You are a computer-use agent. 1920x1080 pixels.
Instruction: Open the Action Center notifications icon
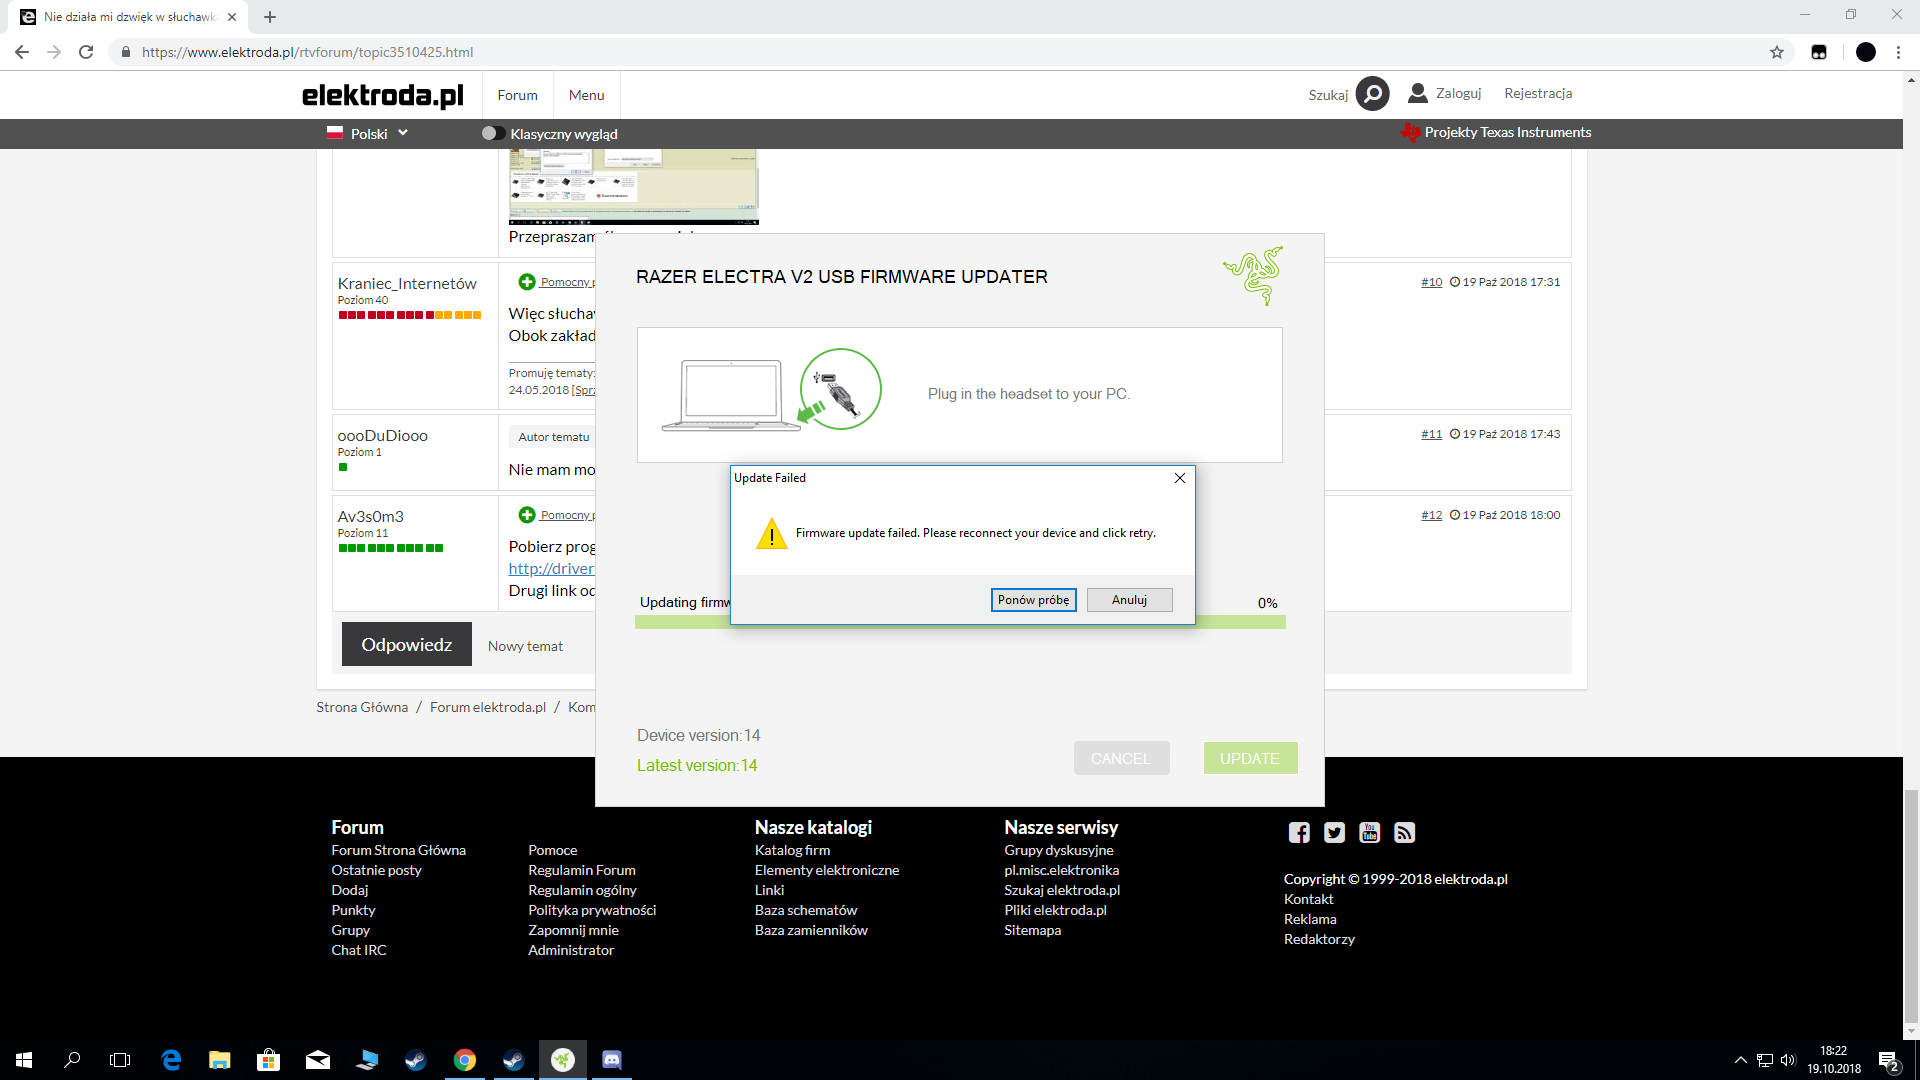[x=1888, y=1060]
